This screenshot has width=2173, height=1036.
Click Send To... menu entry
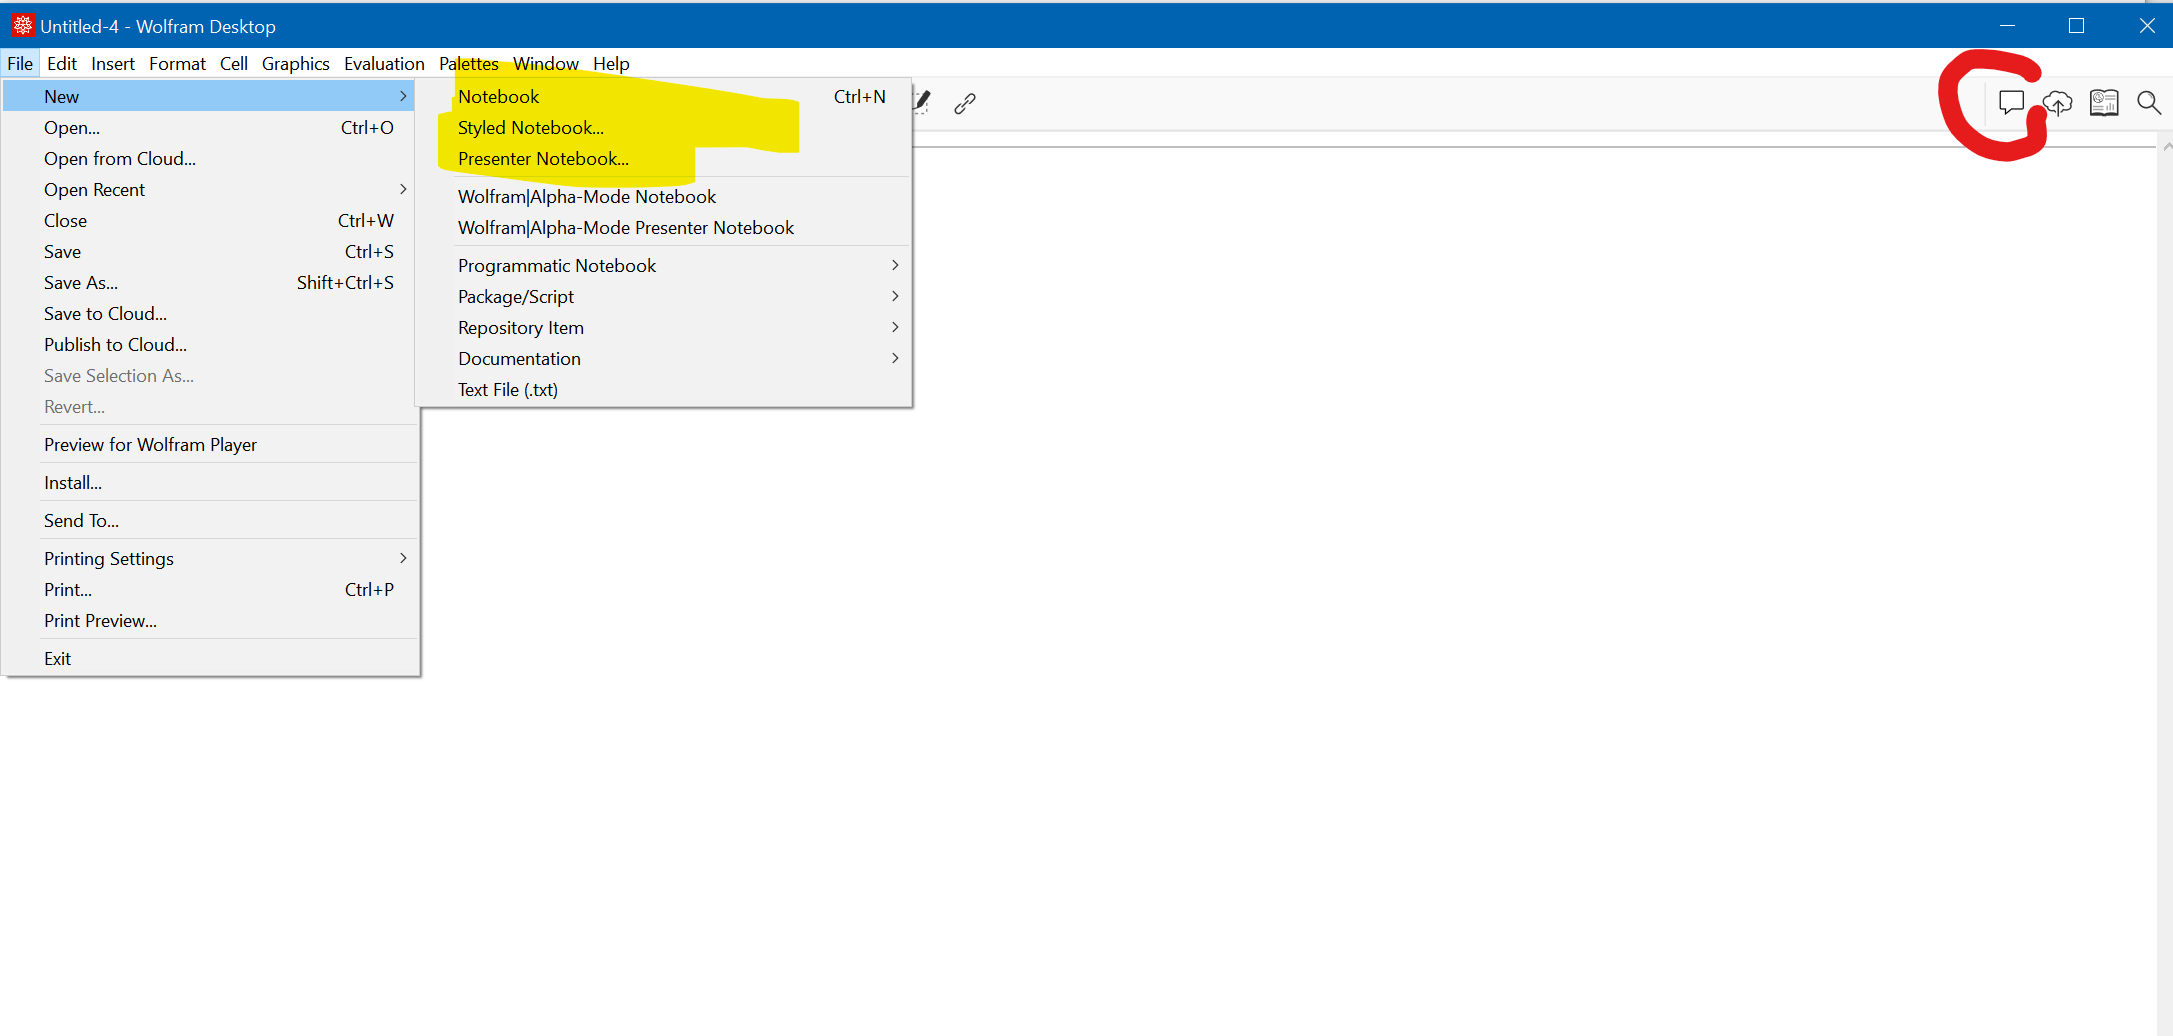coord(210,521)
